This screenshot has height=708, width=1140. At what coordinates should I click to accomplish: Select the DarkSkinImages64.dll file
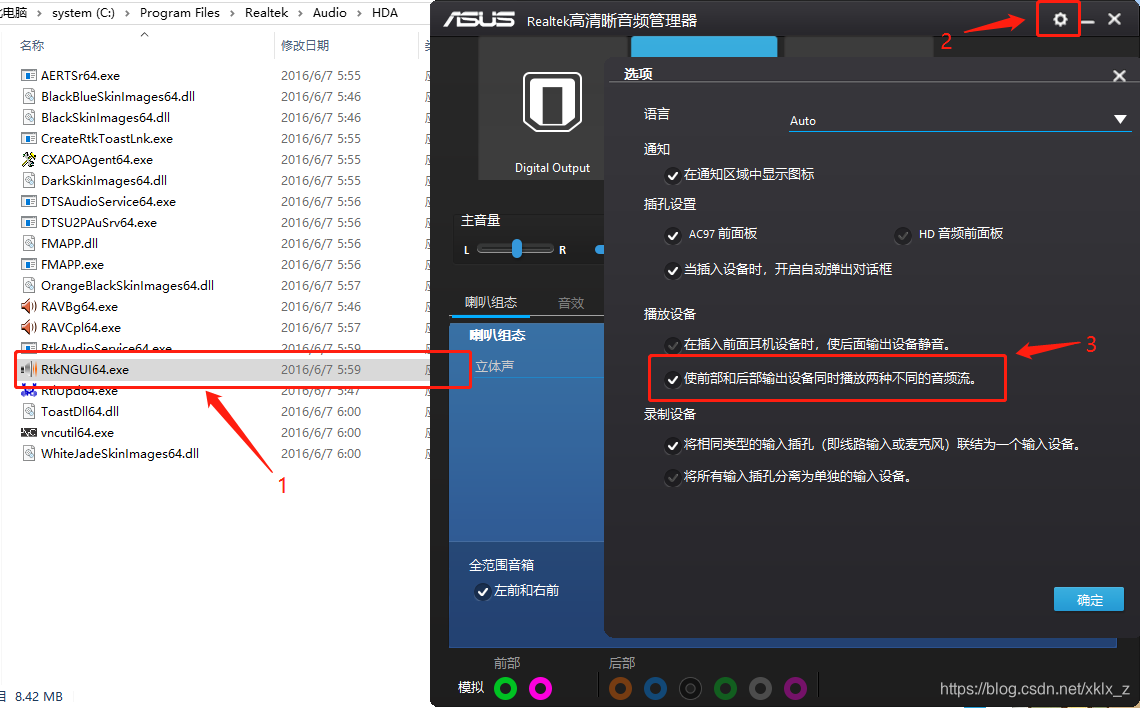click(x=104, y=180)
